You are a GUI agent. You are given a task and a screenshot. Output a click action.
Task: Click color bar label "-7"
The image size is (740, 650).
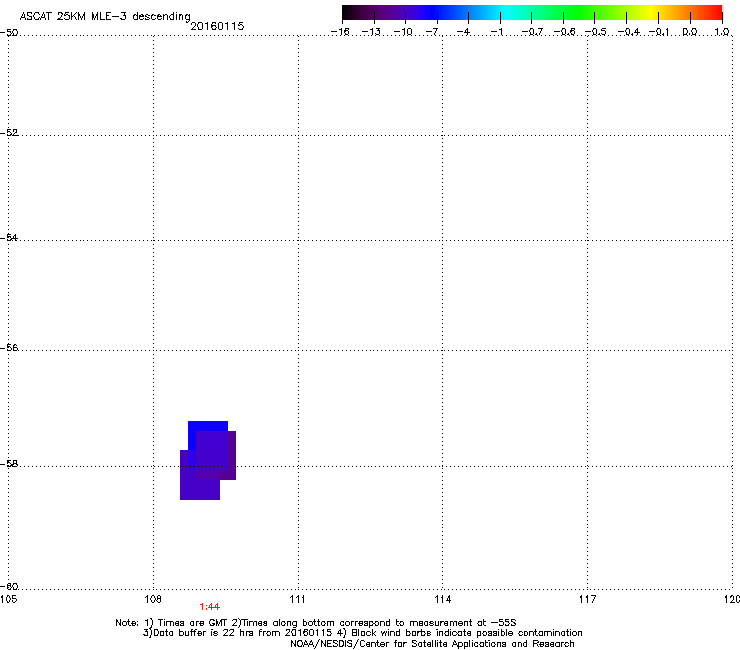coord(432,32)
